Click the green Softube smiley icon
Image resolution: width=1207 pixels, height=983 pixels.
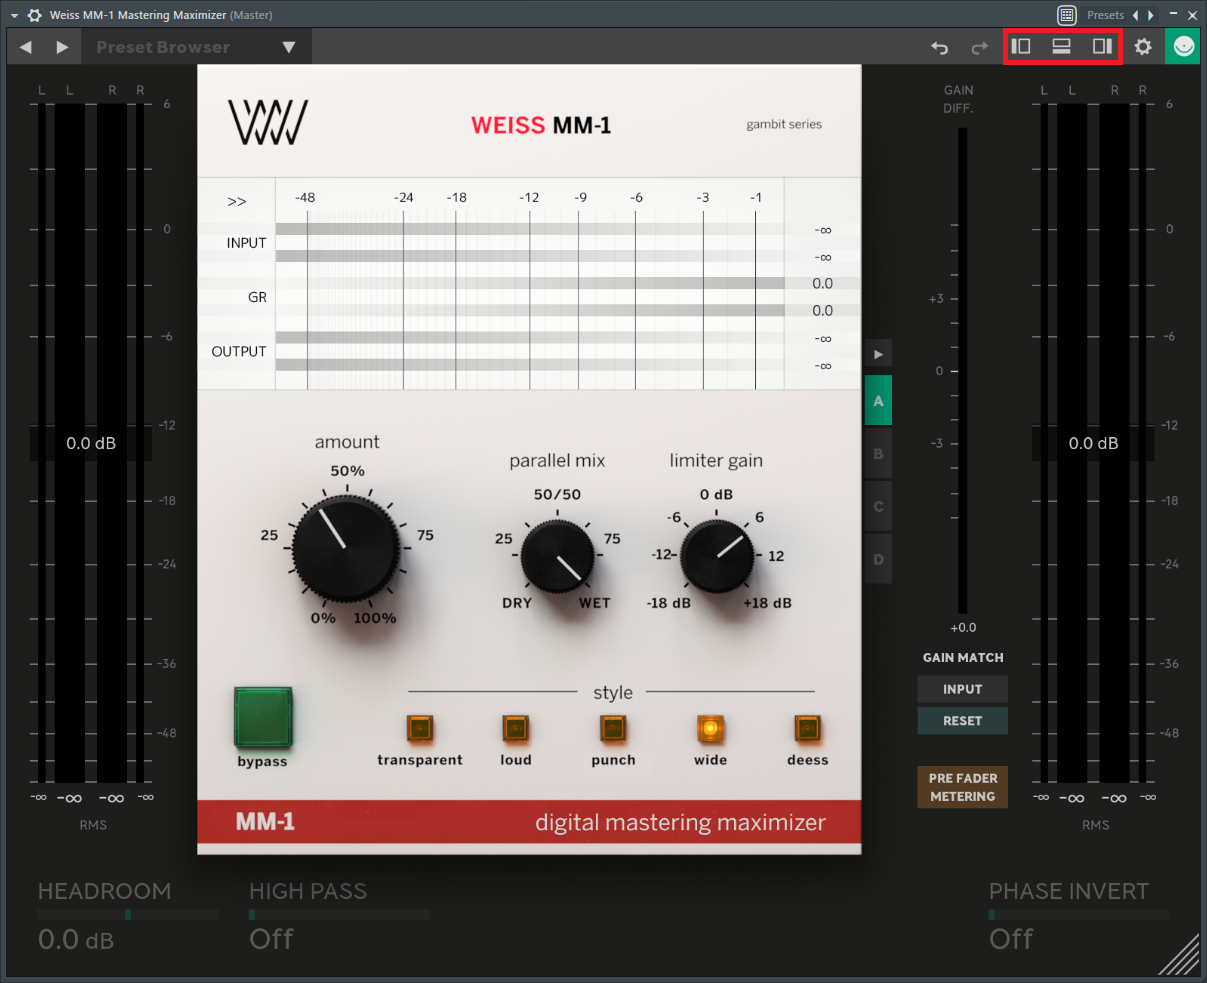pos(1184,47)
